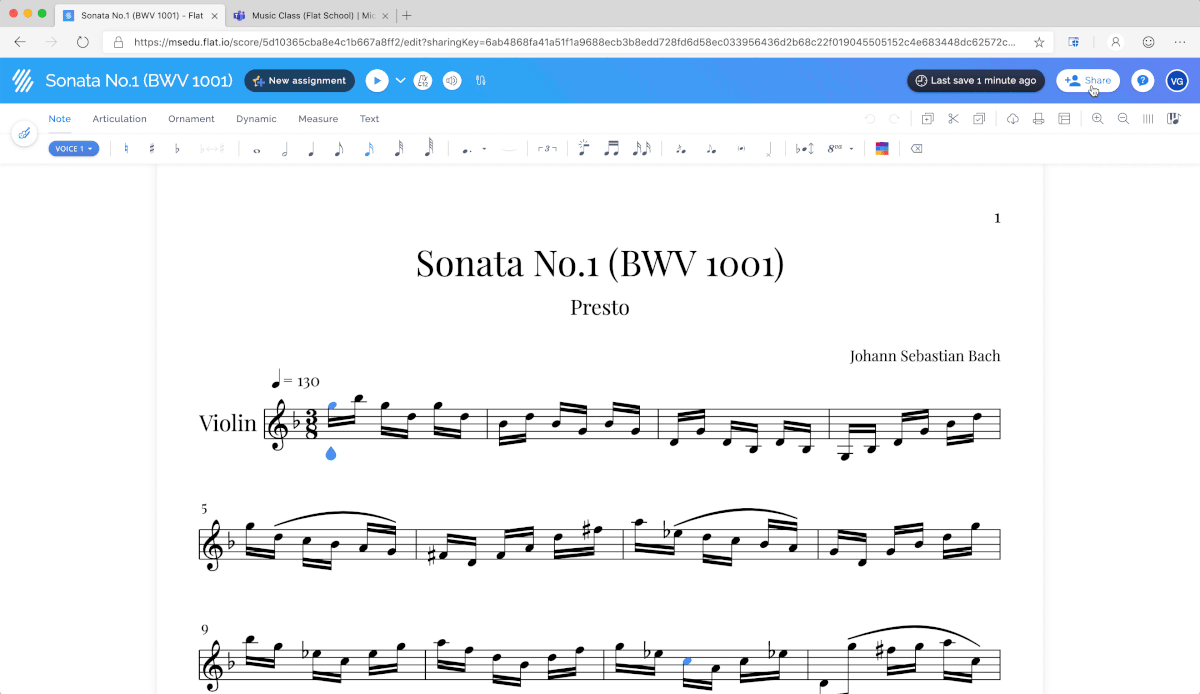Click the Share button

pyautogui.click(x=1088, y=81)
